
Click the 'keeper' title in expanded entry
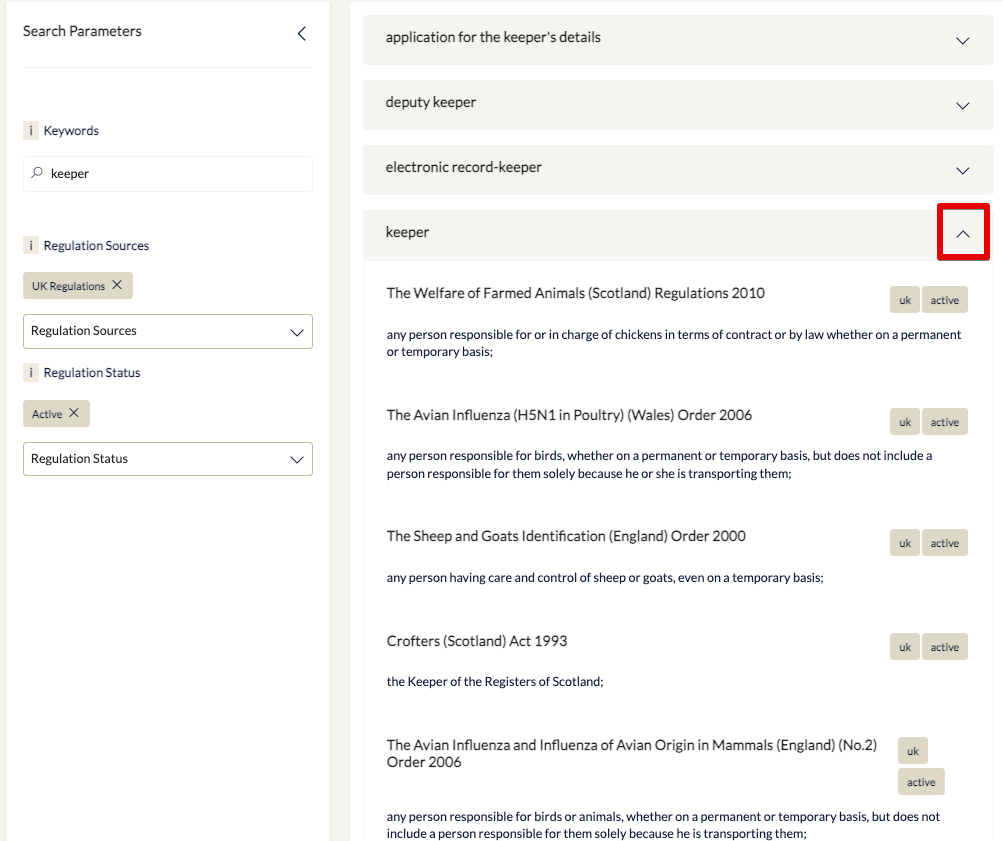[x=407, y=232]
